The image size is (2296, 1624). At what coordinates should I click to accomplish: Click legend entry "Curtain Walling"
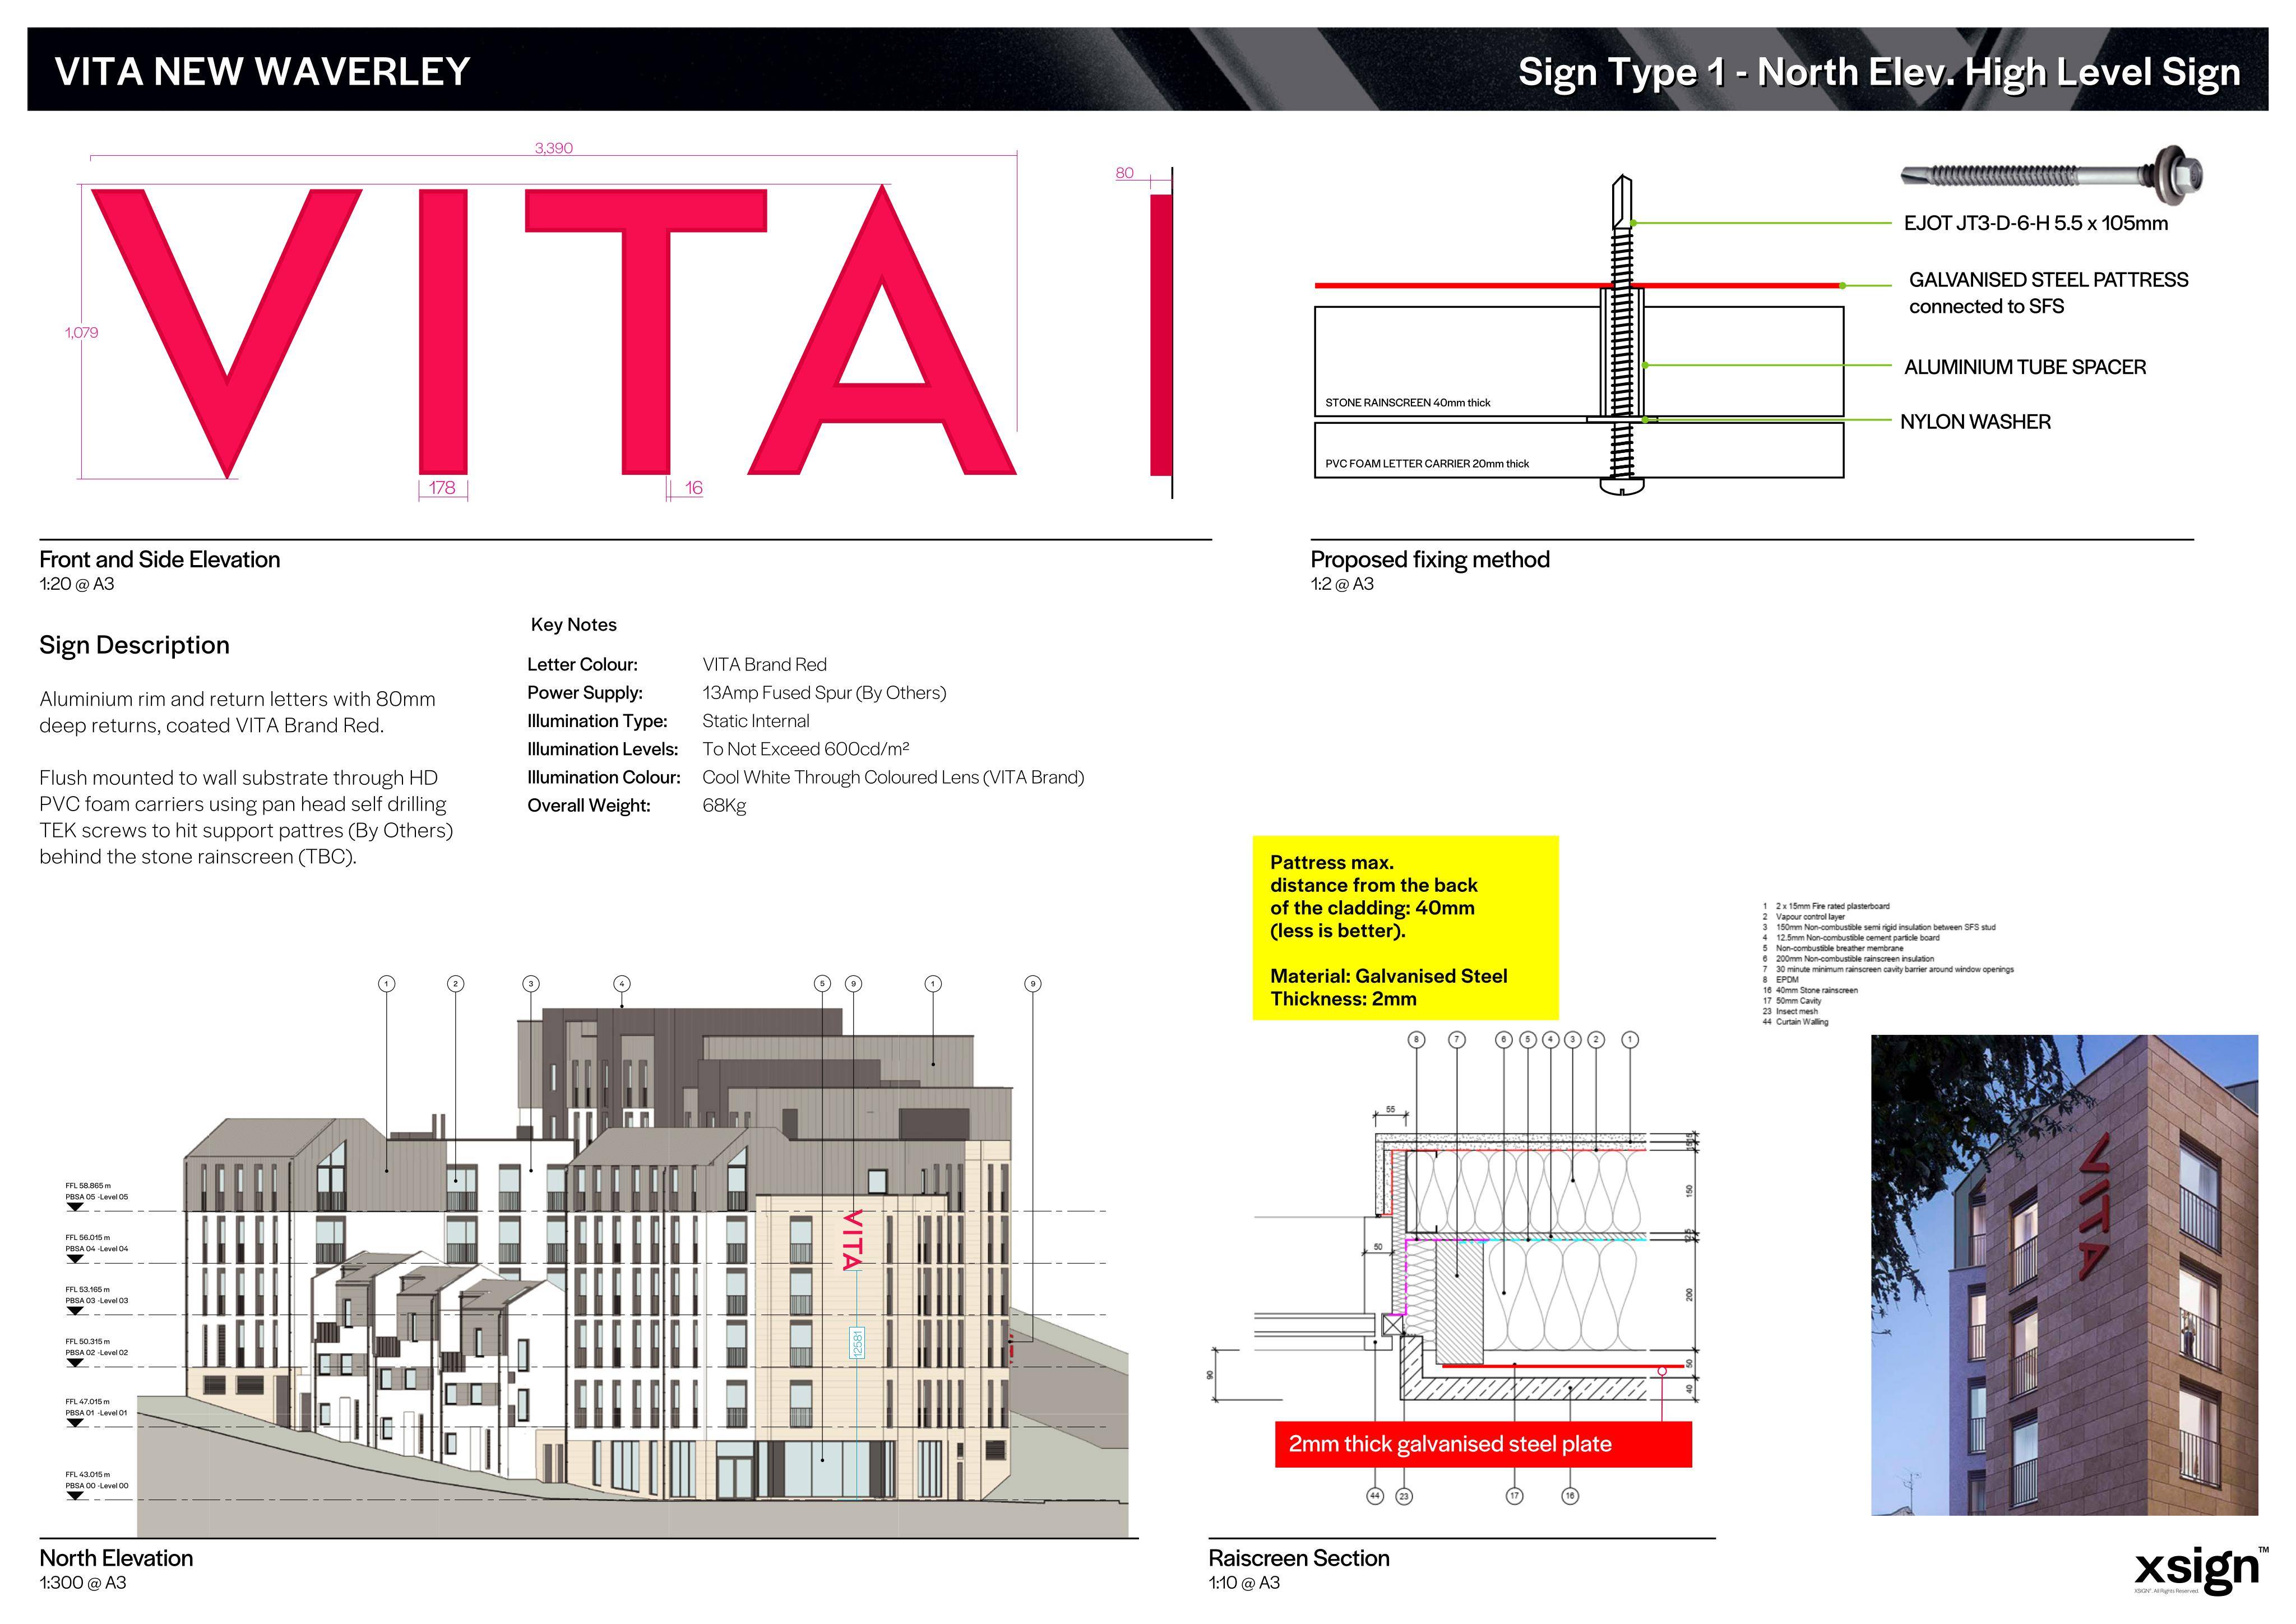(x=1801, y=1022)
